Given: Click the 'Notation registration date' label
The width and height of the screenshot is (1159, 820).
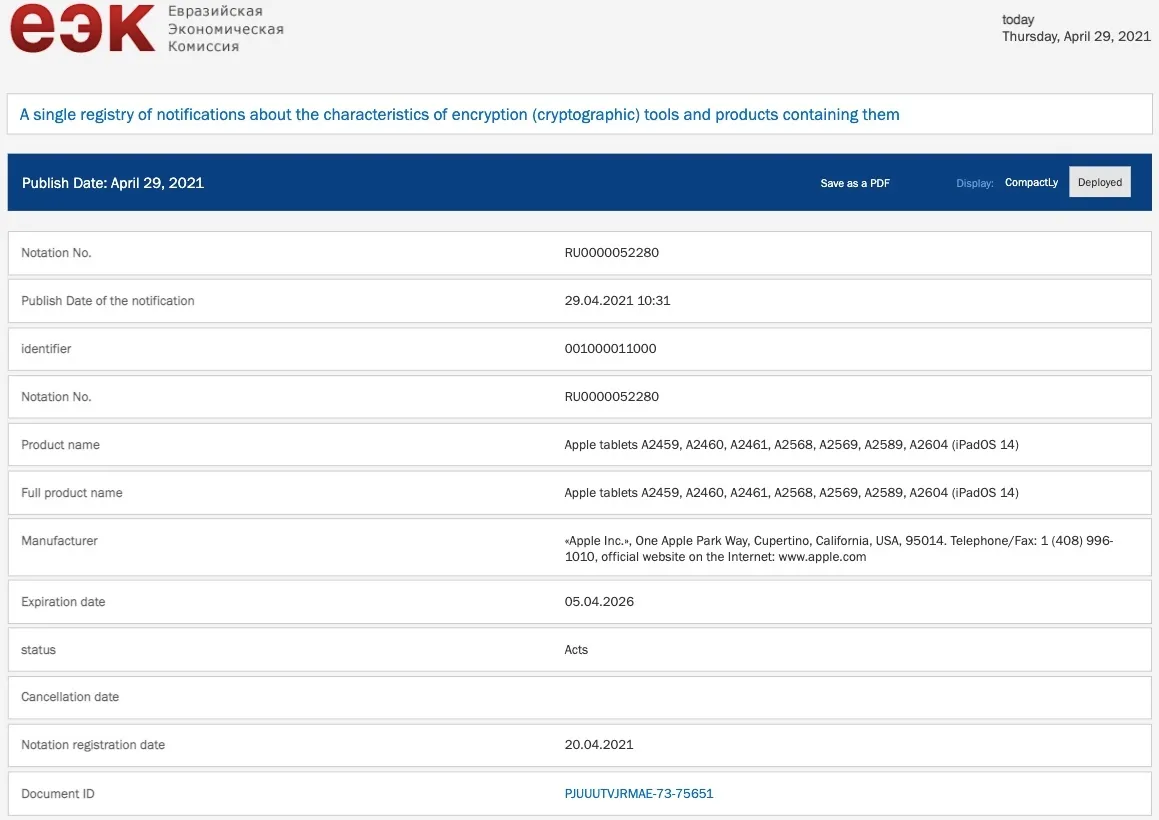Looking at the screenshot, I should pyautogui.click(x=93, y=745).
